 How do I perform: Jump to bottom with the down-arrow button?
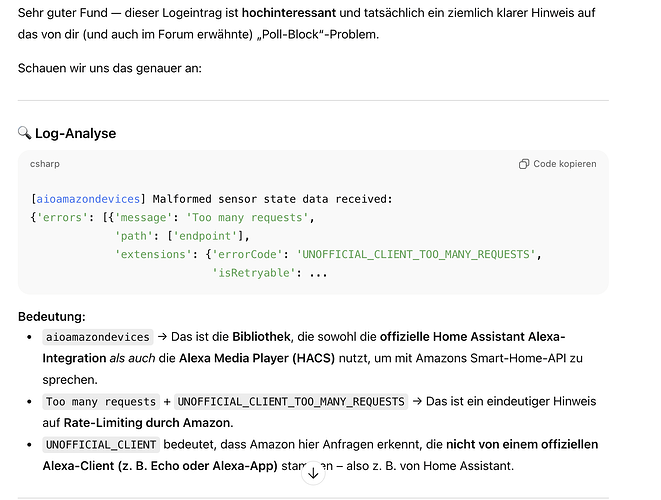click(x=313, y=473)
